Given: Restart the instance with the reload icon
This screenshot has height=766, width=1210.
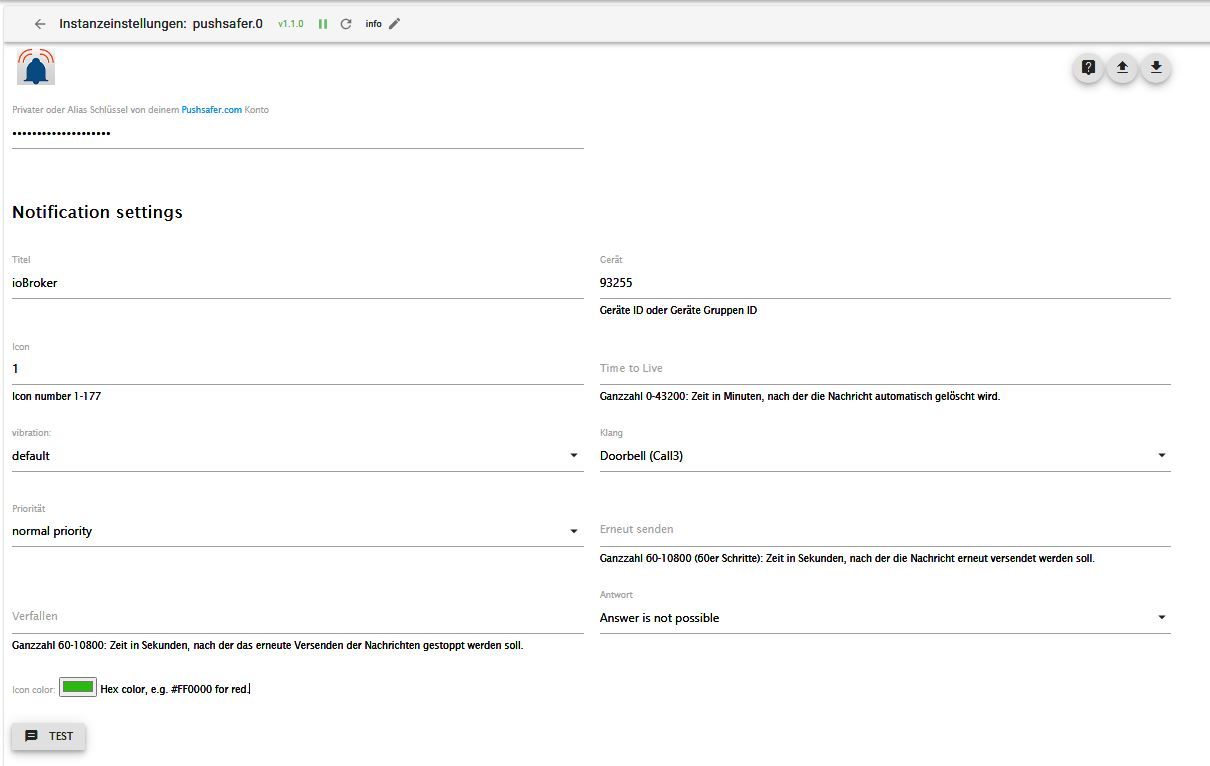Looking at the screenshot, I should [x=346, y=24].
